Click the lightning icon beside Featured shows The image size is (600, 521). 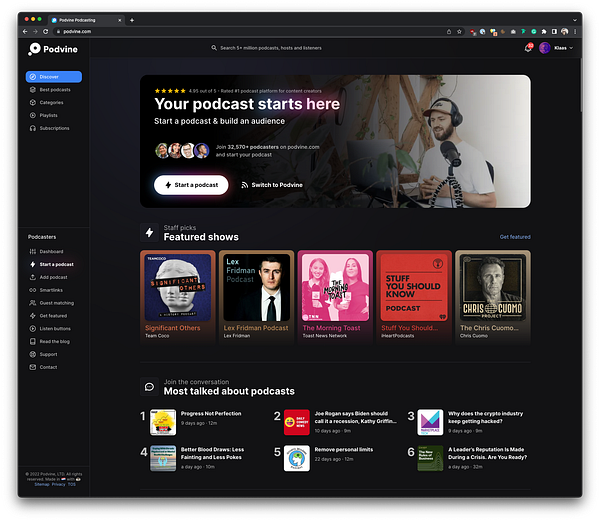(149, 232)
